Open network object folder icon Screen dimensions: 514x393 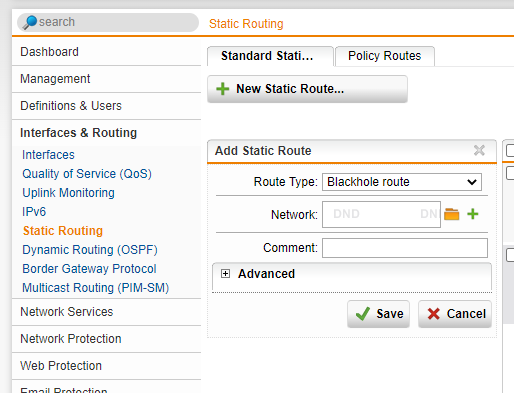[x=452, y=214]
